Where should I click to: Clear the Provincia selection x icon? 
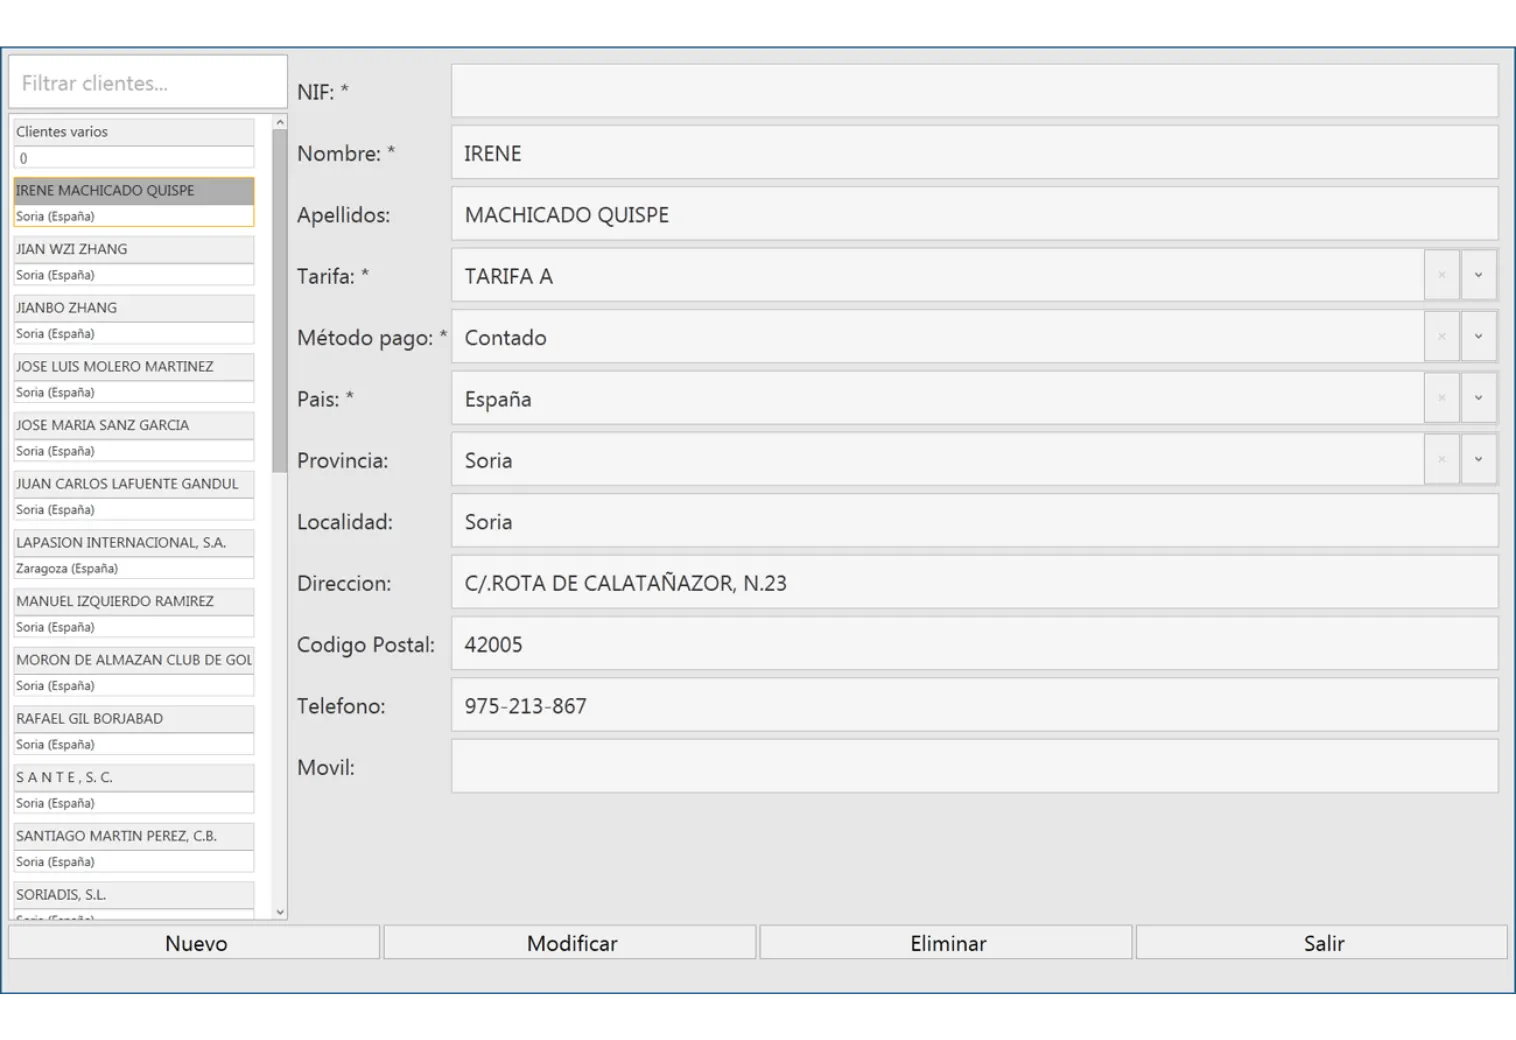1441,460
